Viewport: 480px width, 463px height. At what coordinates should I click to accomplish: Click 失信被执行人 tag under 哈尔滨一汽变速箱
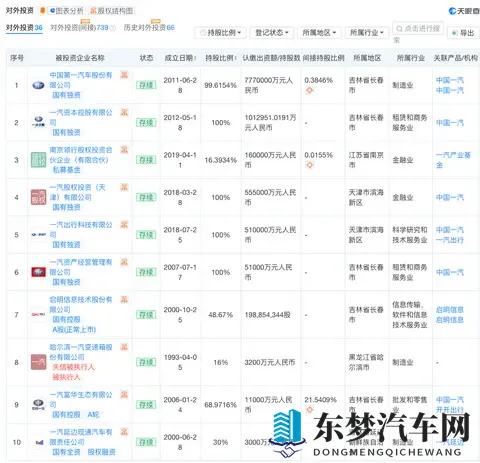pyautogui.click(x=73, y=367)
